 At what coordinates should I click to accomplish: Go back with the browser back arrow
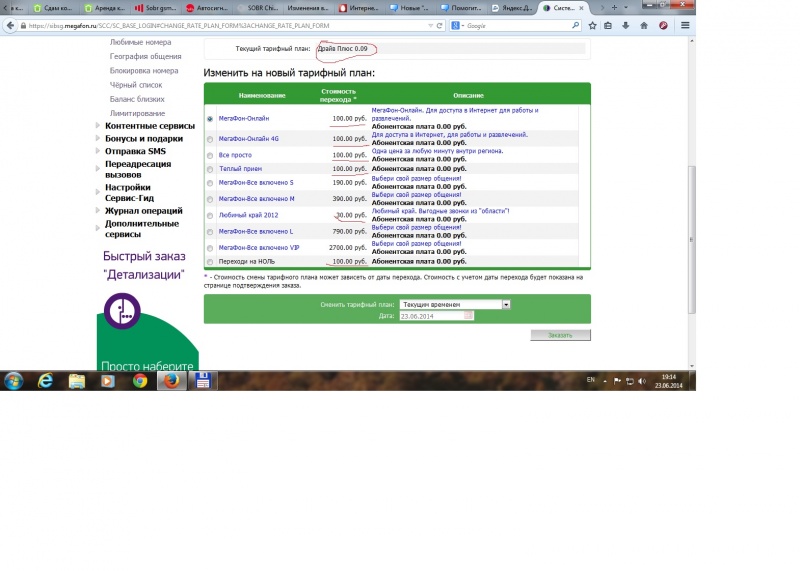click(x=10, y=26)
